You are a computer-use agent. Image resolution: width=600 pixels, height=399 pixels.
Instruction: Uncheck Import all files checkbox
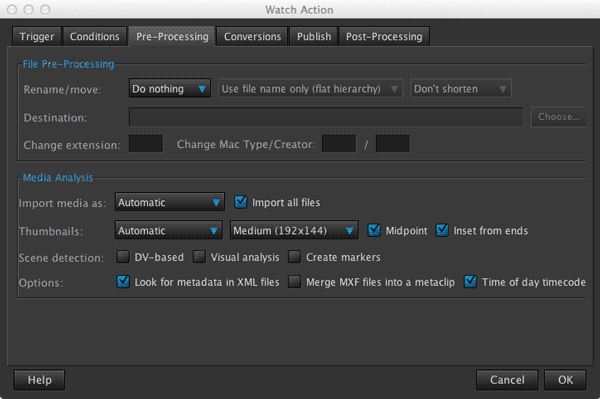pyautogui.click(x=241, y=202)
